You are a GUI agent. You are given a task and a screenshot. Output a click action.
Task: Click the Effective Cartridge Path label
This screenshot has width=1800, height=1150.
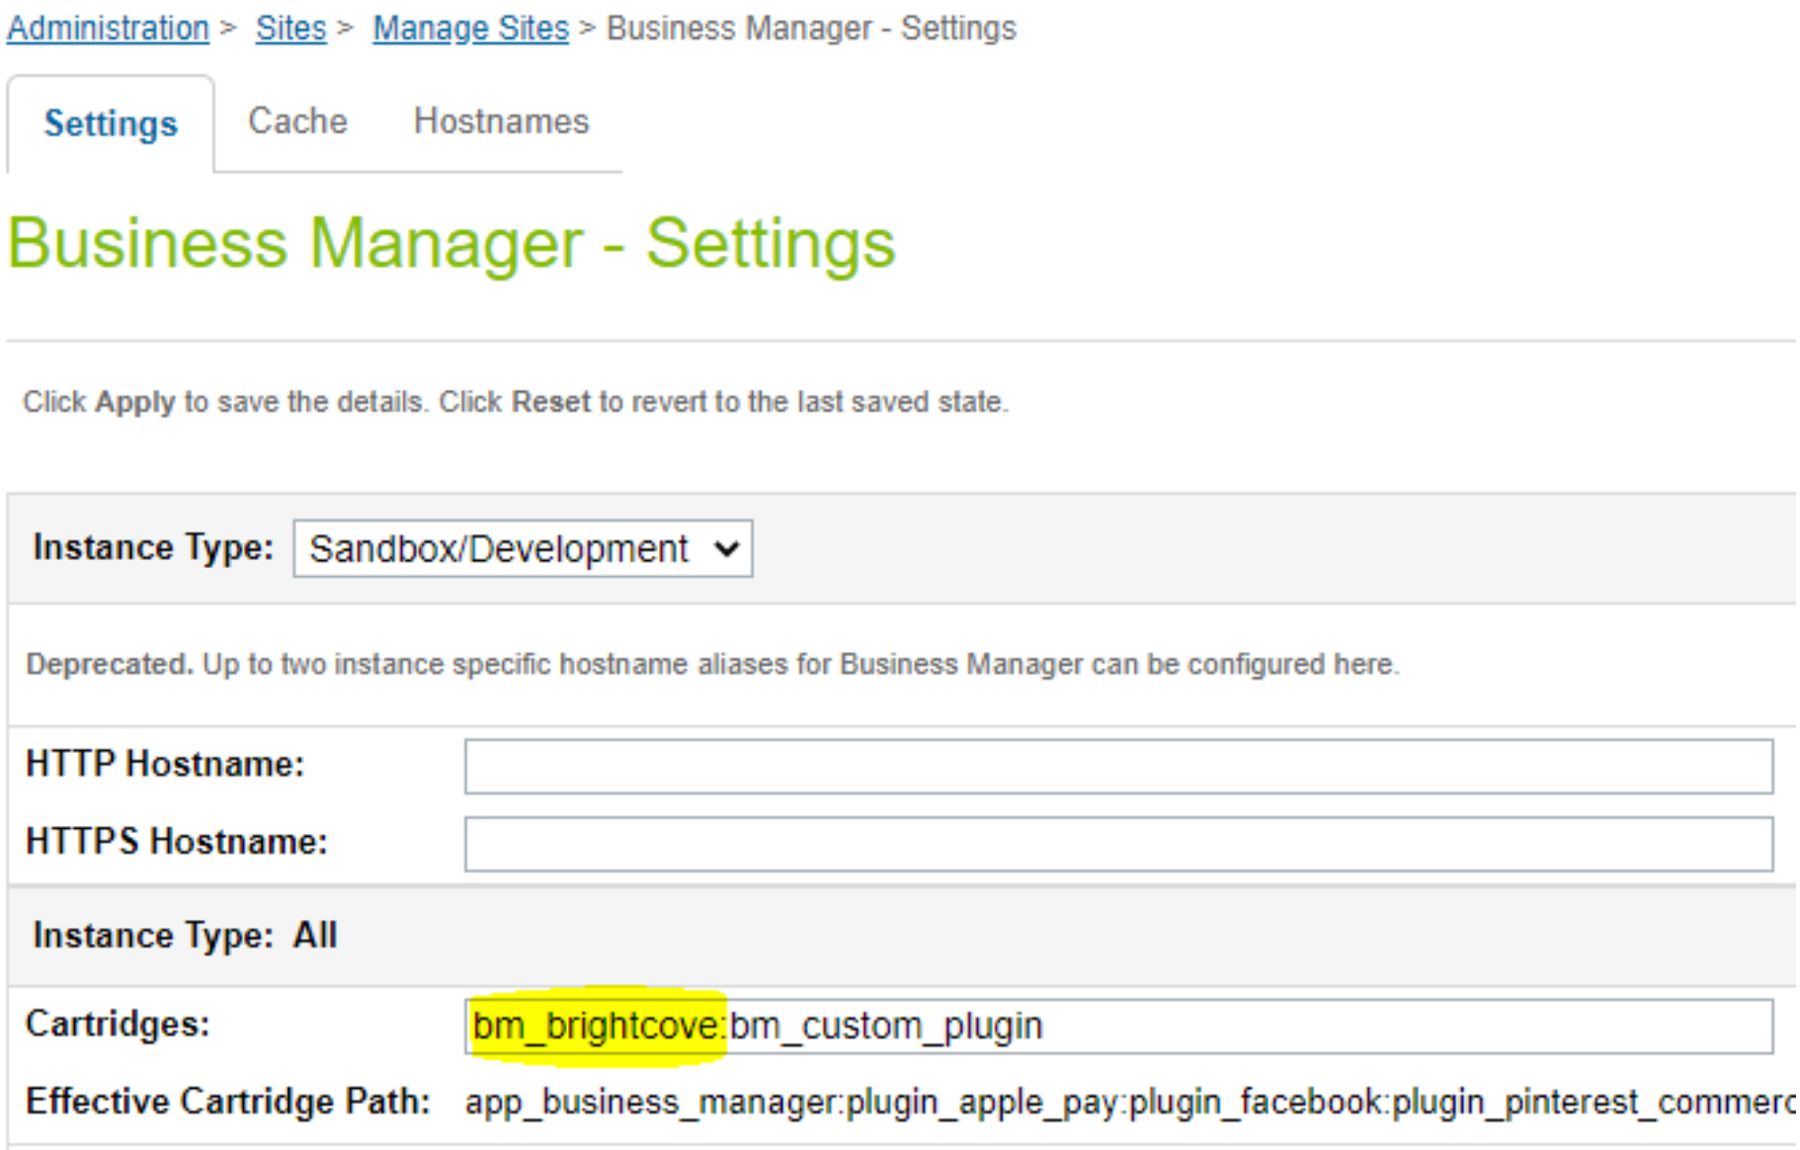[x=228, y=1102]
